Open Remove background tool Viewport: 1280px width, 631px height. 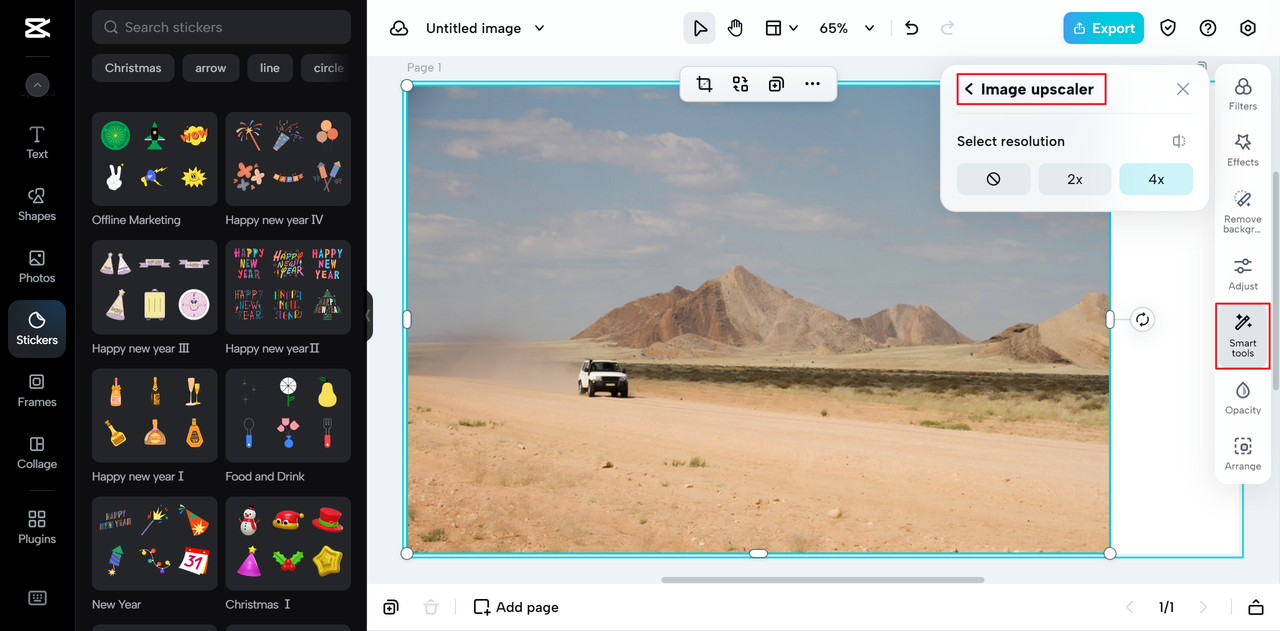(x=1243, y=212)
